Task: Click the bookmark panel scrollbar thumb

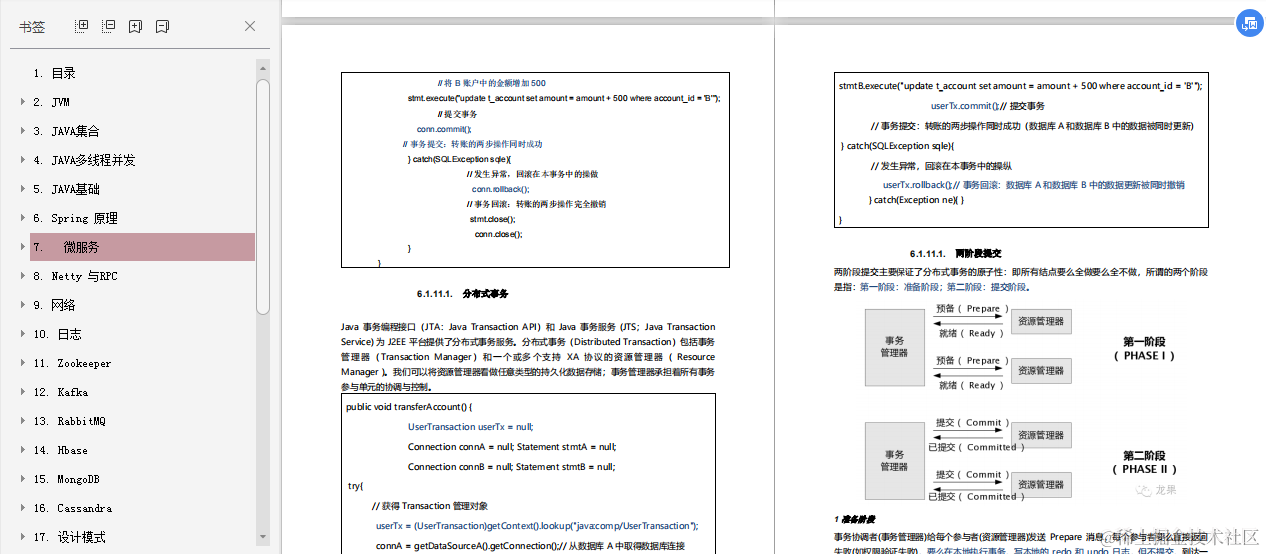Action: 263,196
